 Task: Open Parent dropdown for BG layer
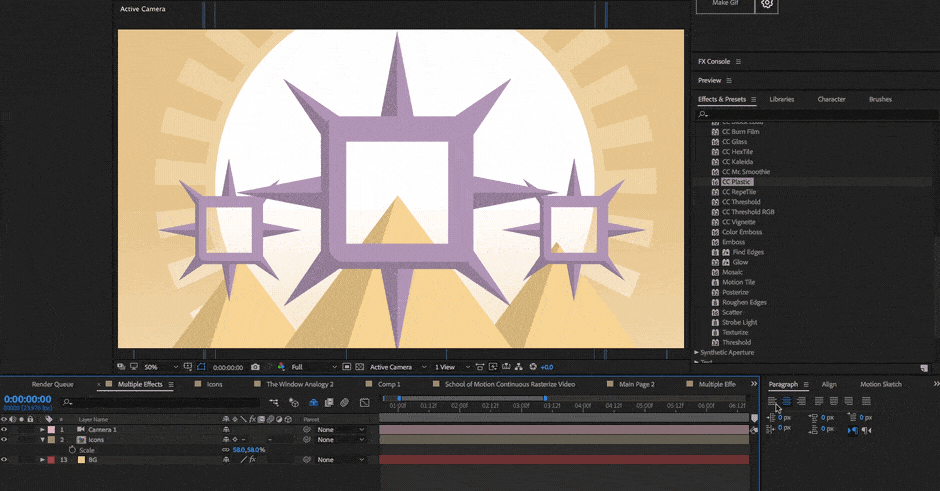[x=341, y=460]
